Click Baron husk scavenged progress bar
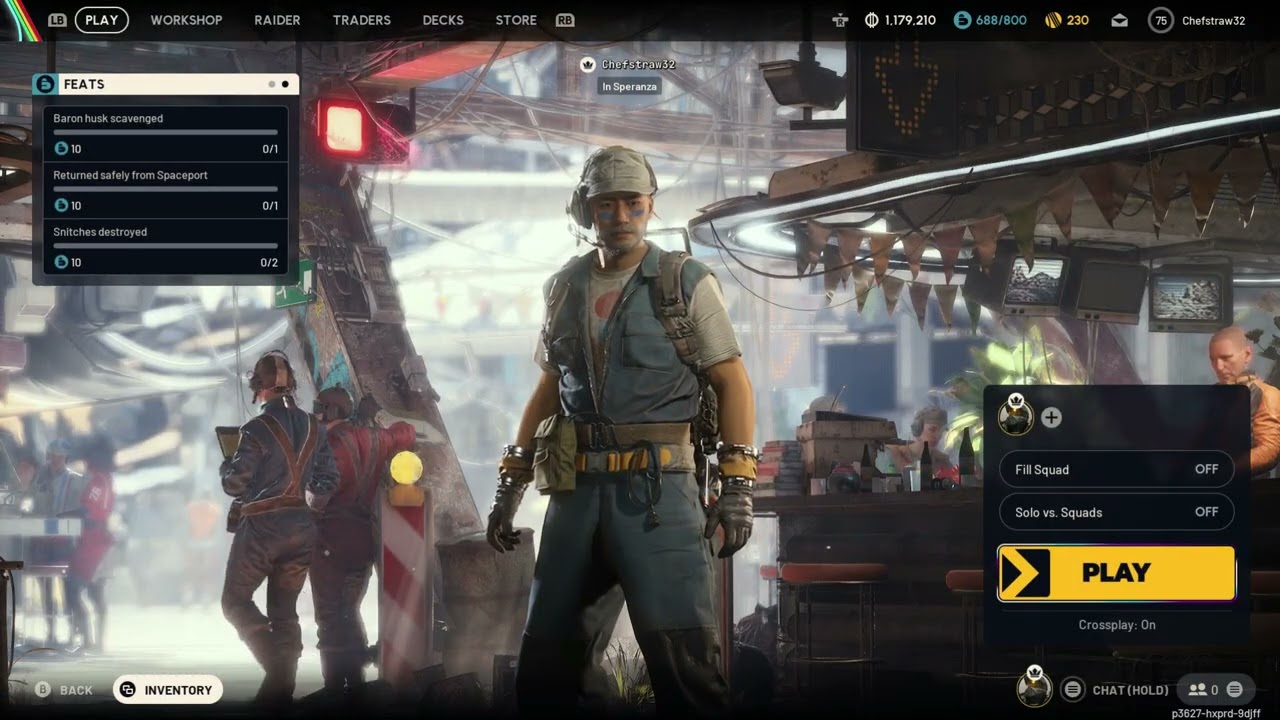The image size is (1280, 720). [166, 132]
